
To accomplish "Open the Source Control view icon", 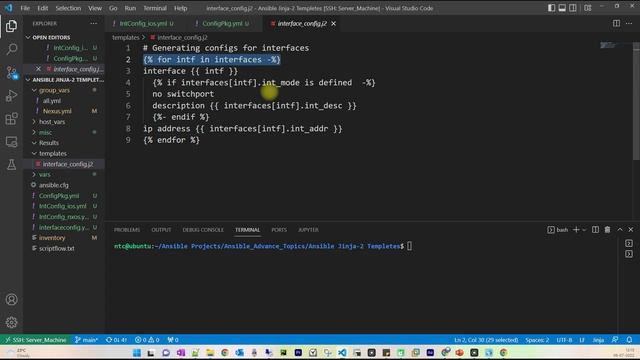I will pos(11,73).
